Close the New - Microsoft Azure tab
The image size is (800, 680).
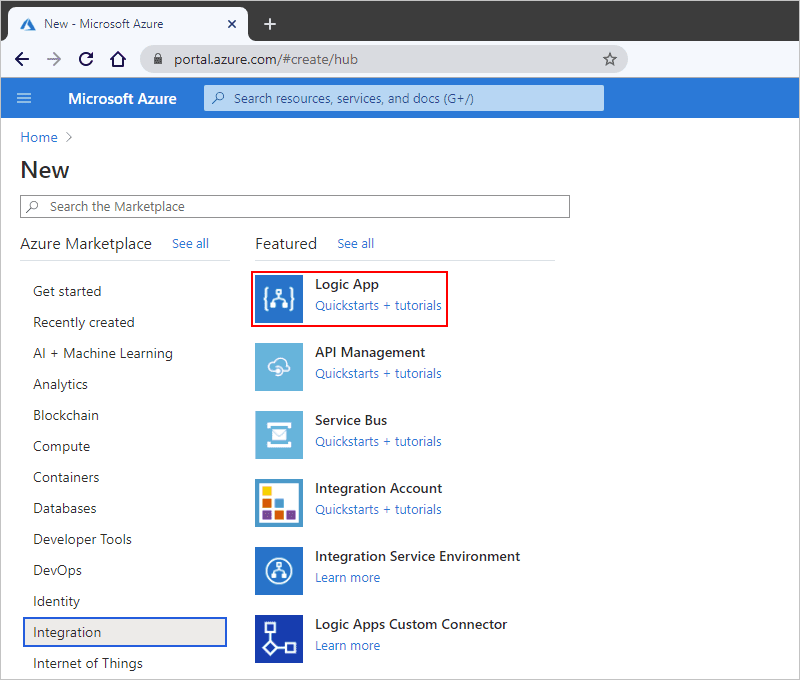coord(232,24)
